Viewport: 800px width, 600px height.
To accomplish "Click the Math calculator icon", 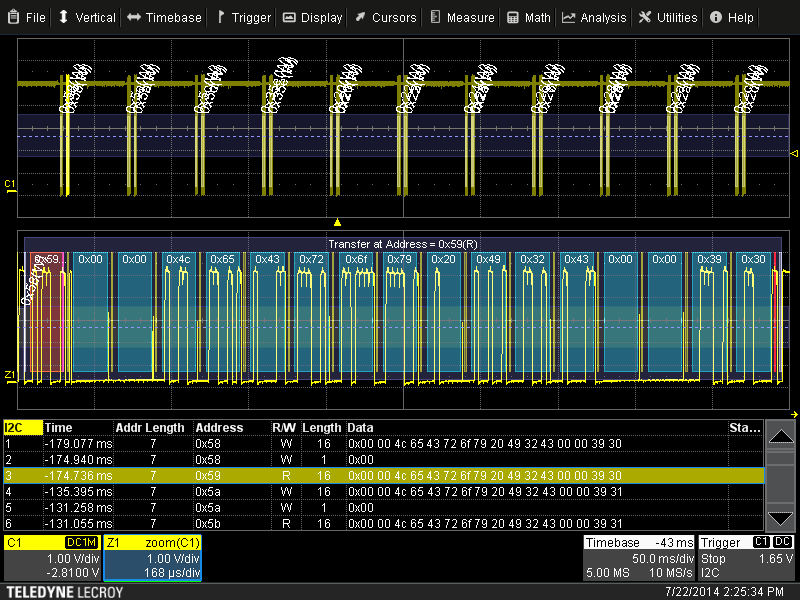I will click(x=513, y=17).
